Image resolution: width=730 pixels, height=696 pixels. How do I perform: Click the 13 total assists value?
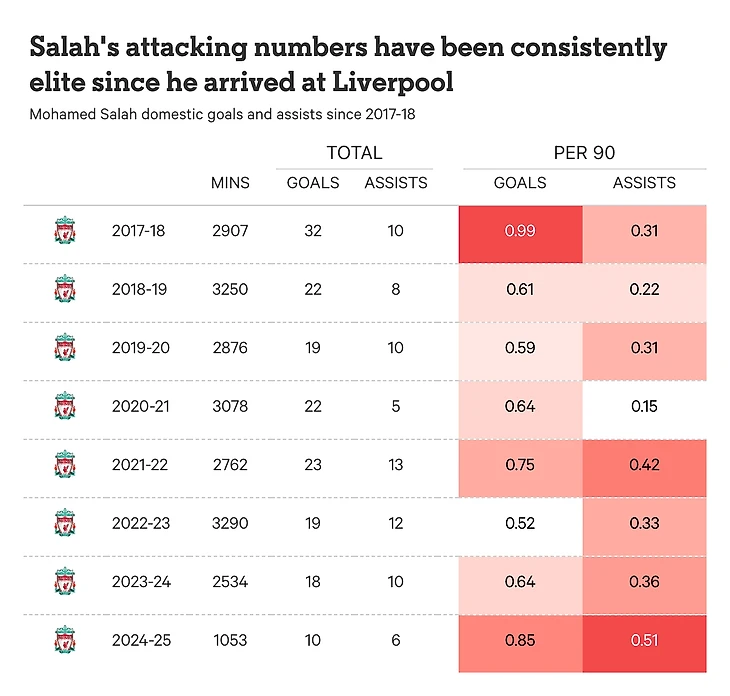point(395,465)
